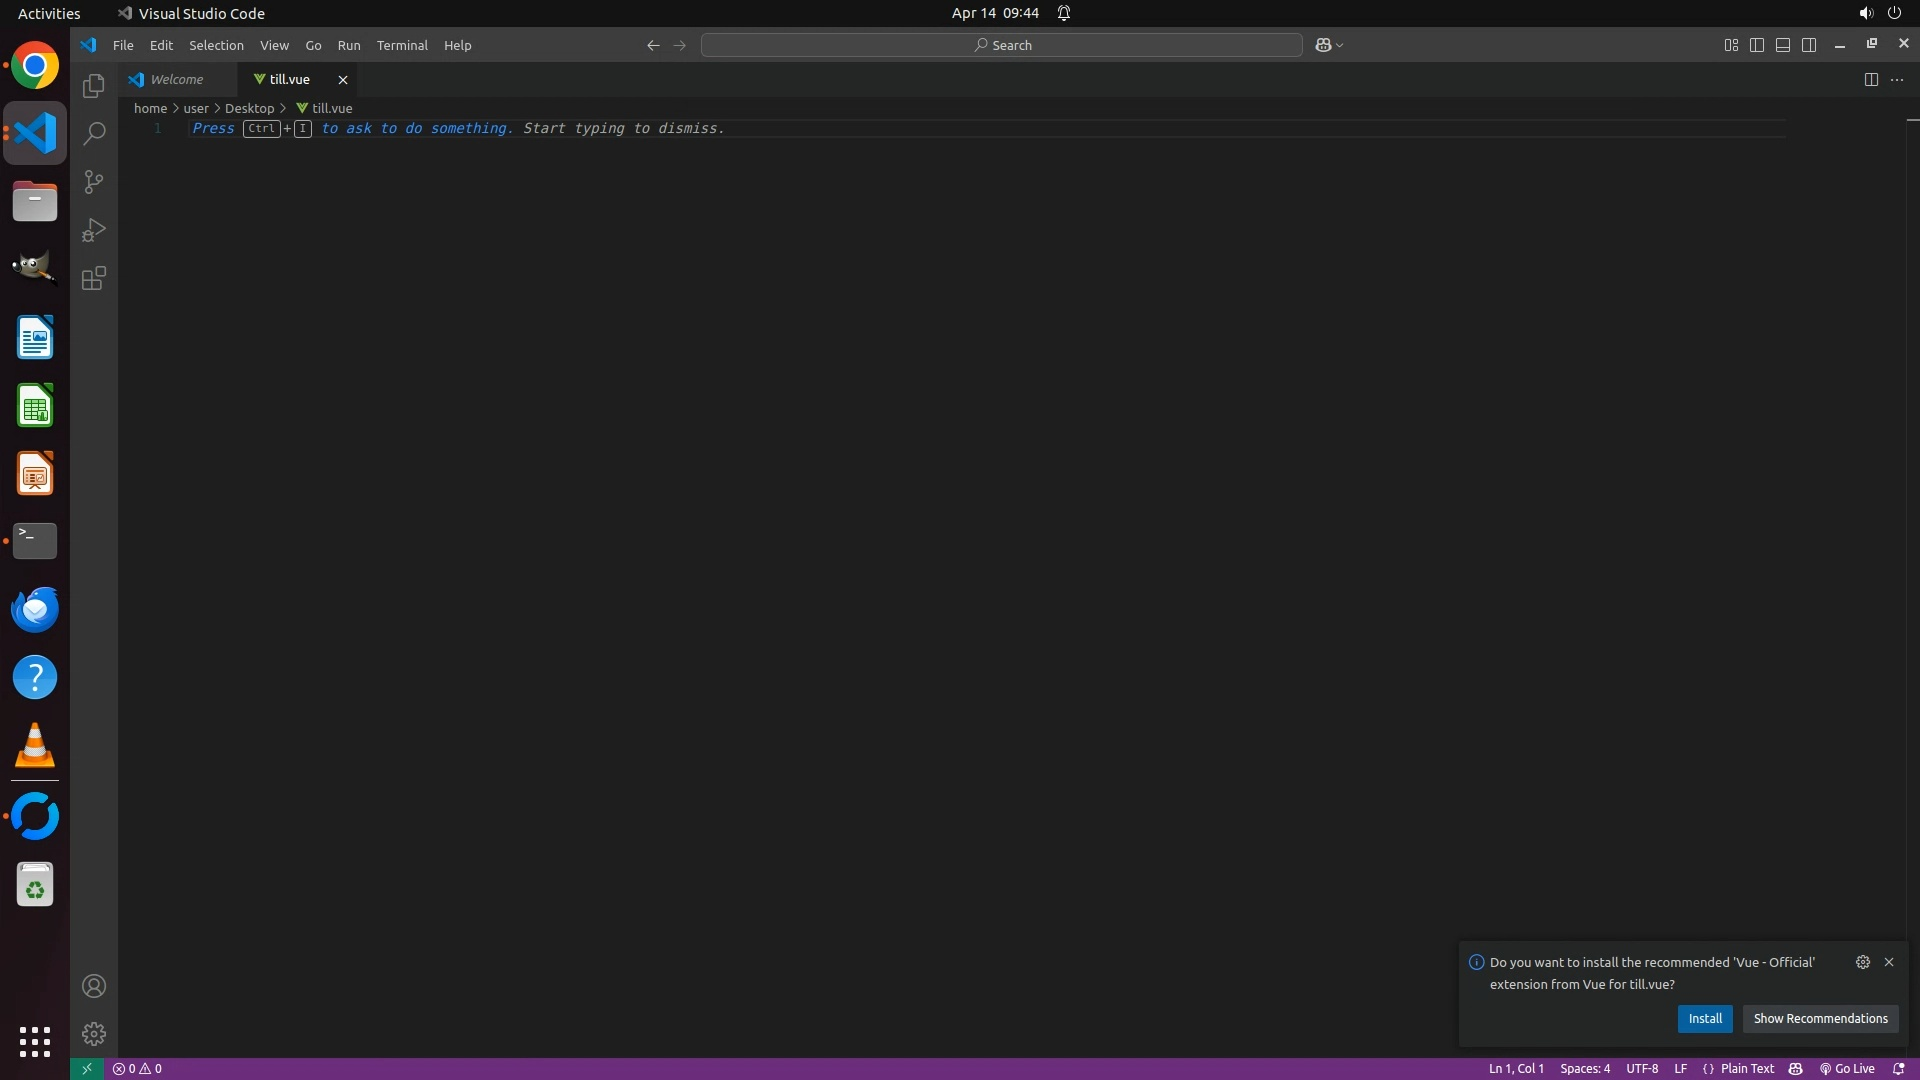Open the Run and Debug view
This screenshot has height=1080, width=1920.
[x=93, y=230]
